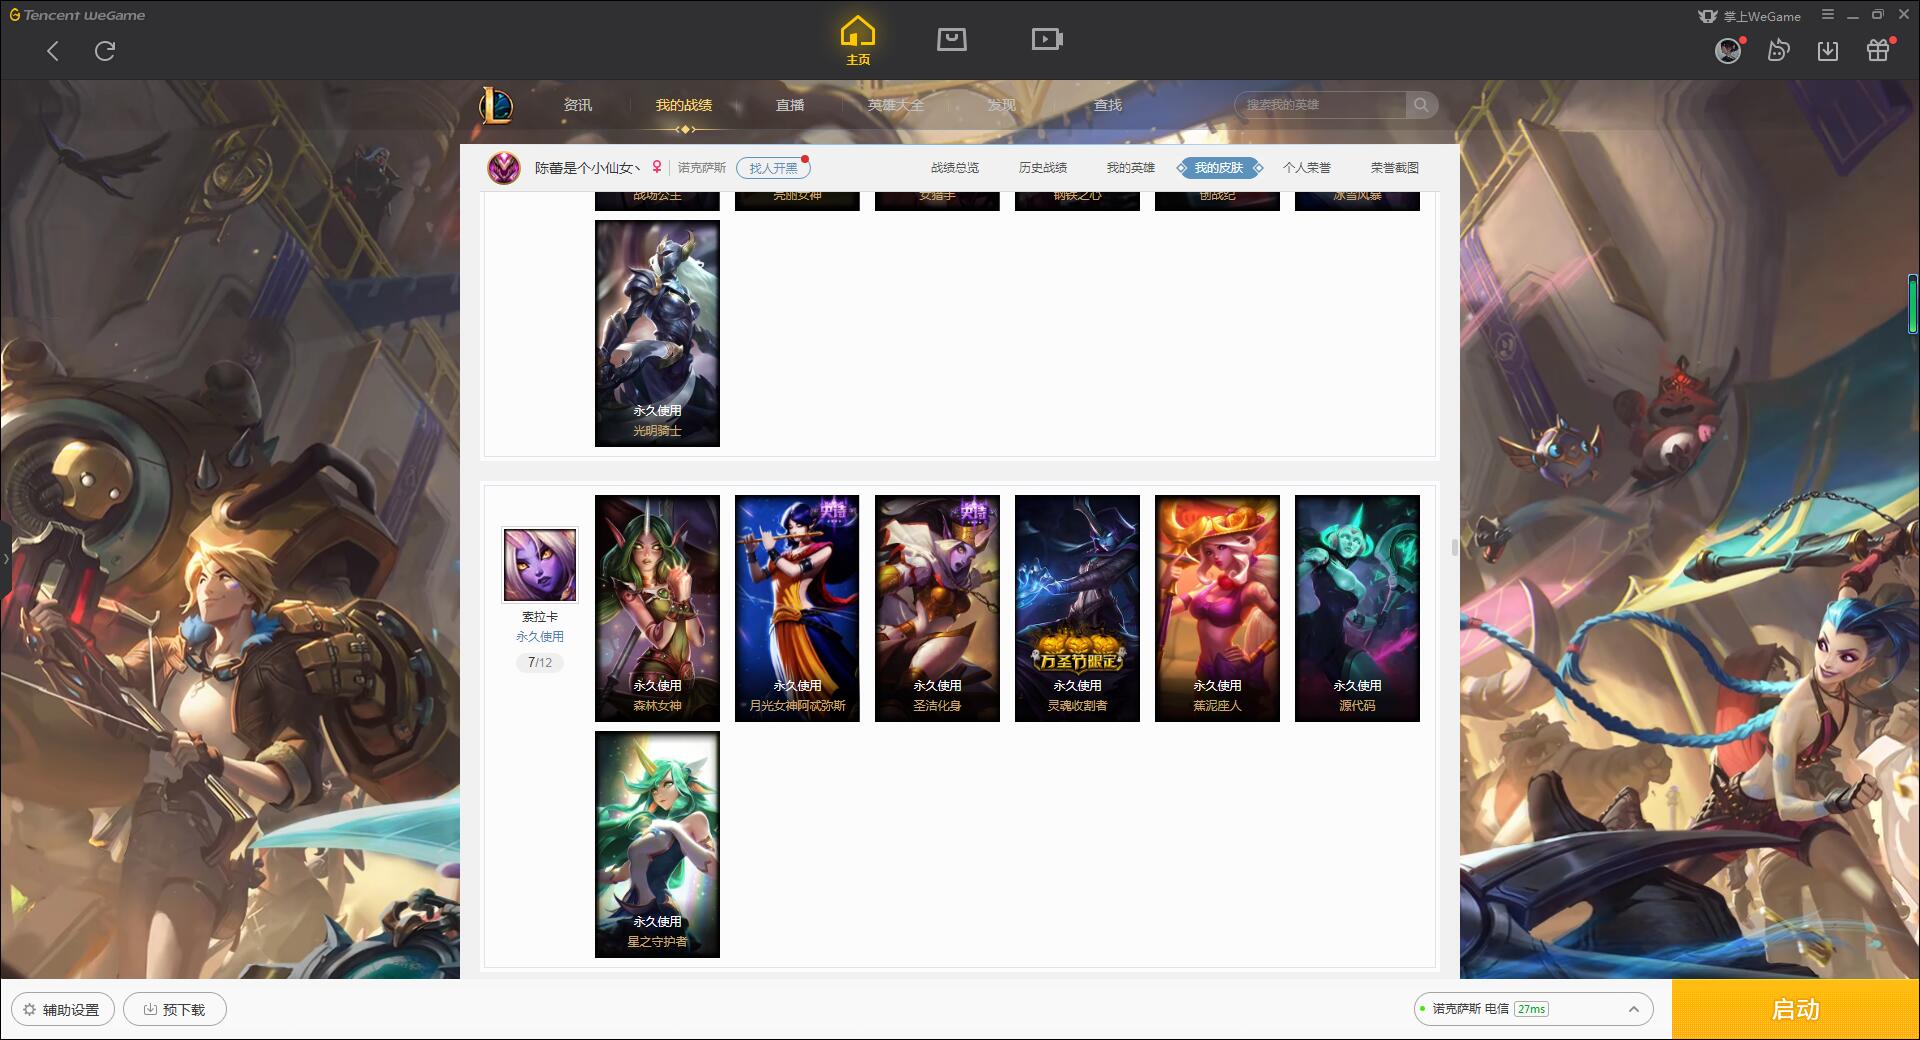Click the search magnifier button
1920x1040 pixels.
(x=1421, y=105)
